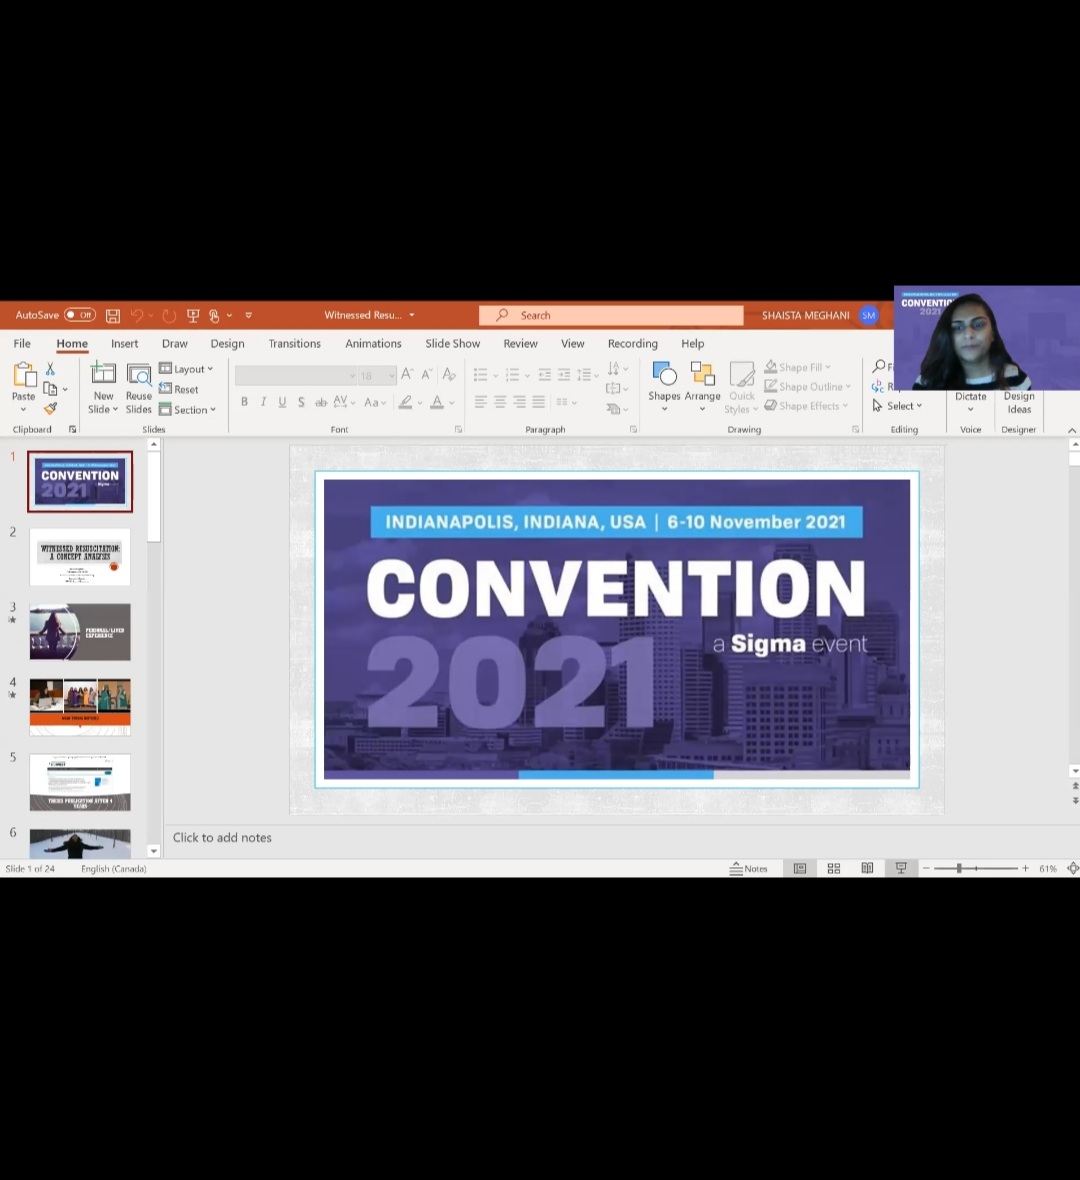Viewport: 1080px width, 1180px height.
Task: Open Clipboard dialog launcher
Action: [72, 429]
